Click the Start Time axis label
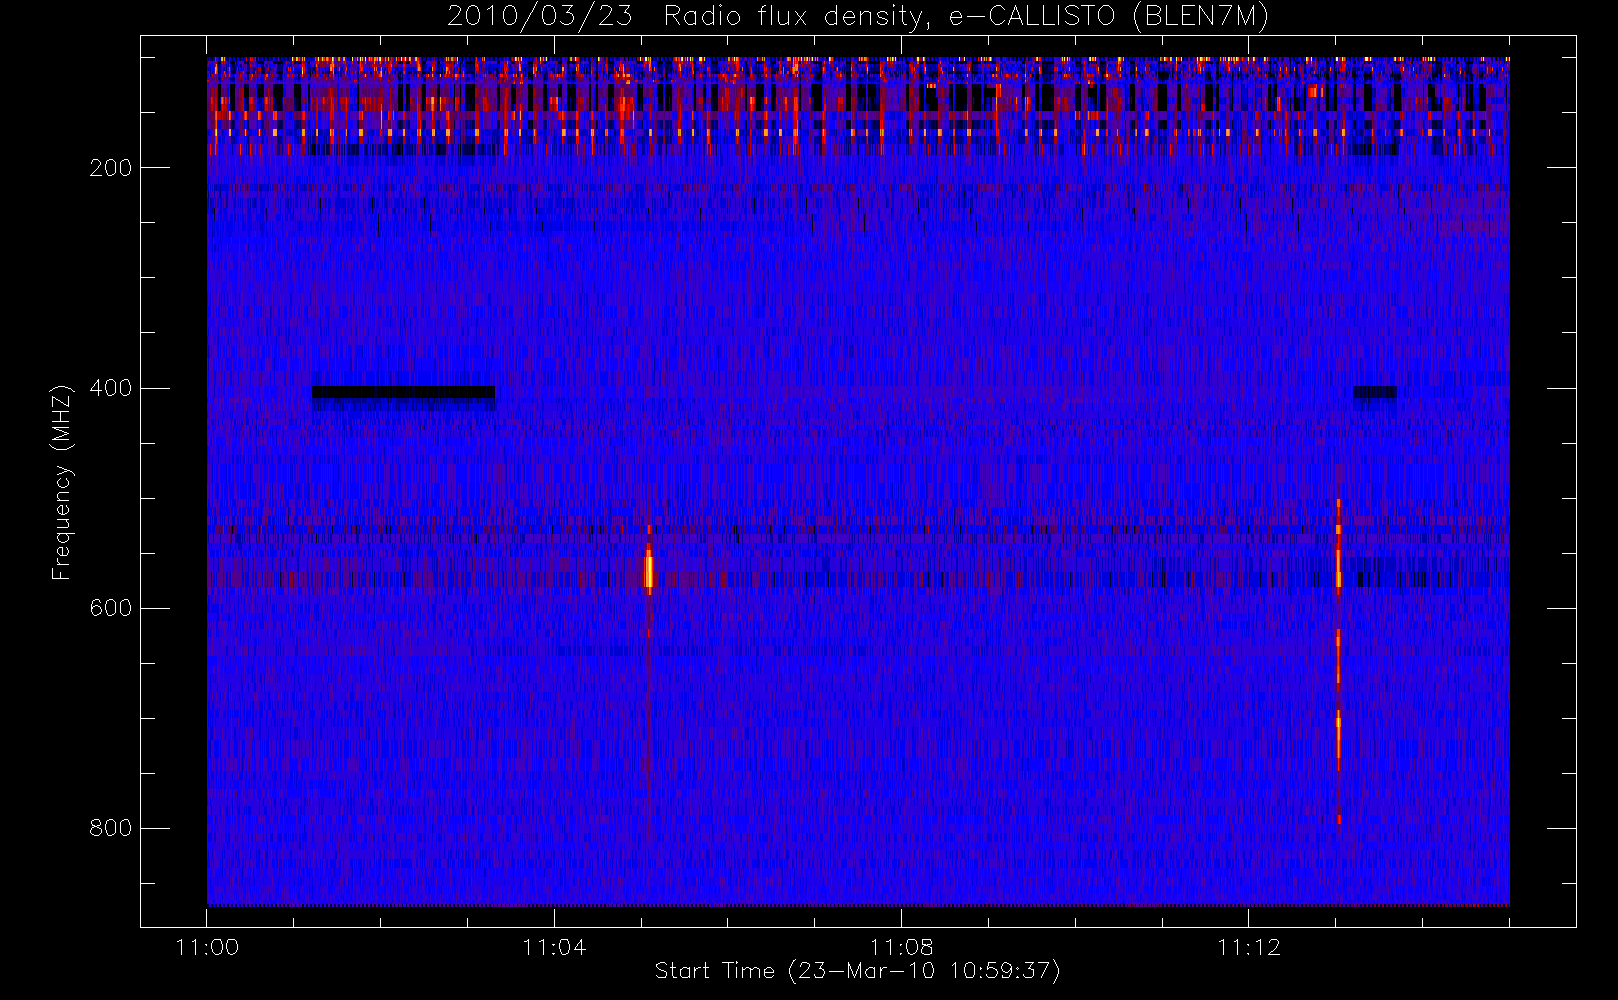The height and width of the screenshot is (1000, 1618). click(857, 971)
